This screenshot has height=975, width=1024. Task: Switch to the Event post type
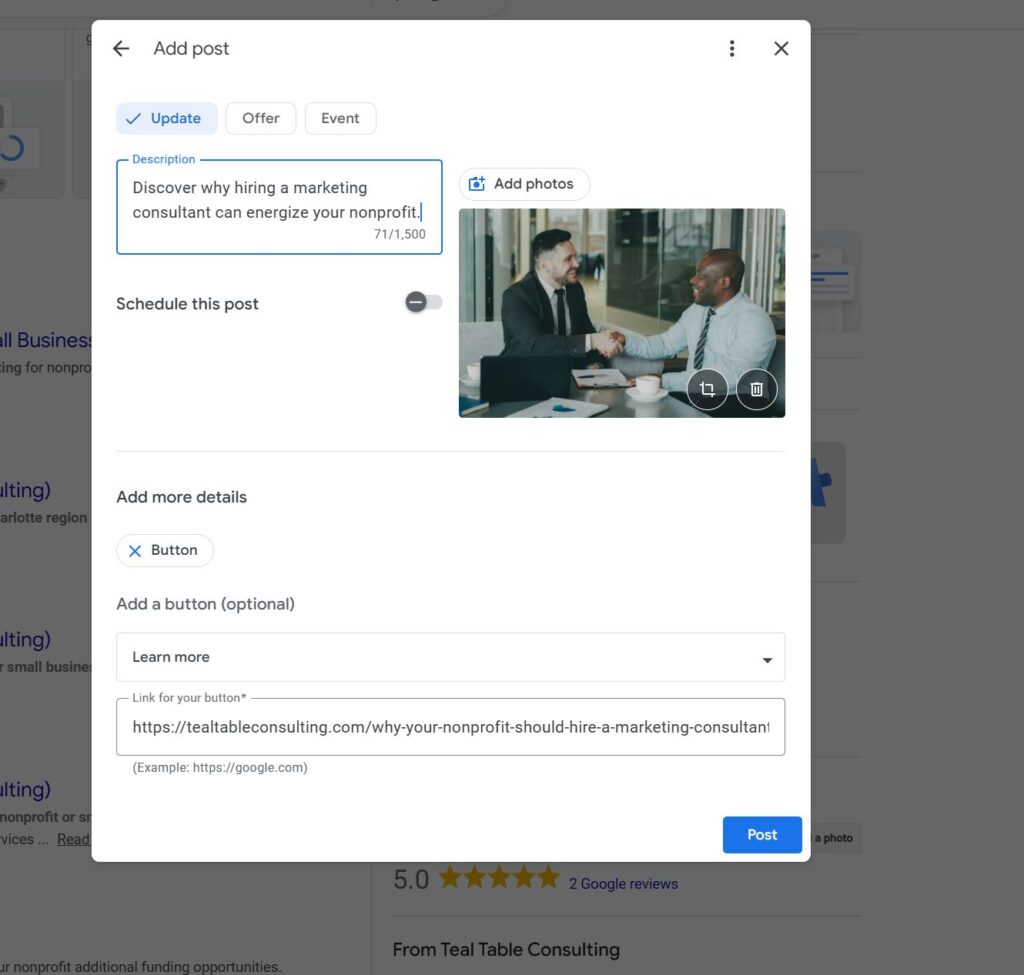[x=340, y=118]
